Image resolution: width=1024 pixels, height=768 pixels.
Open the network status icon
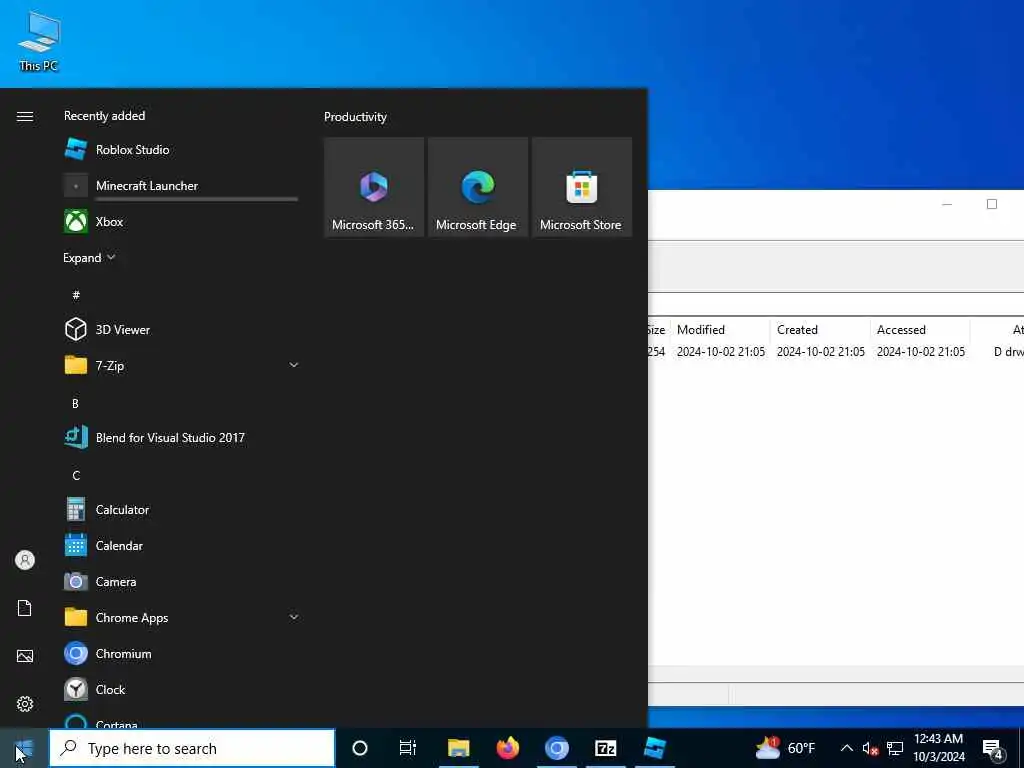click(x=895, y=748)
